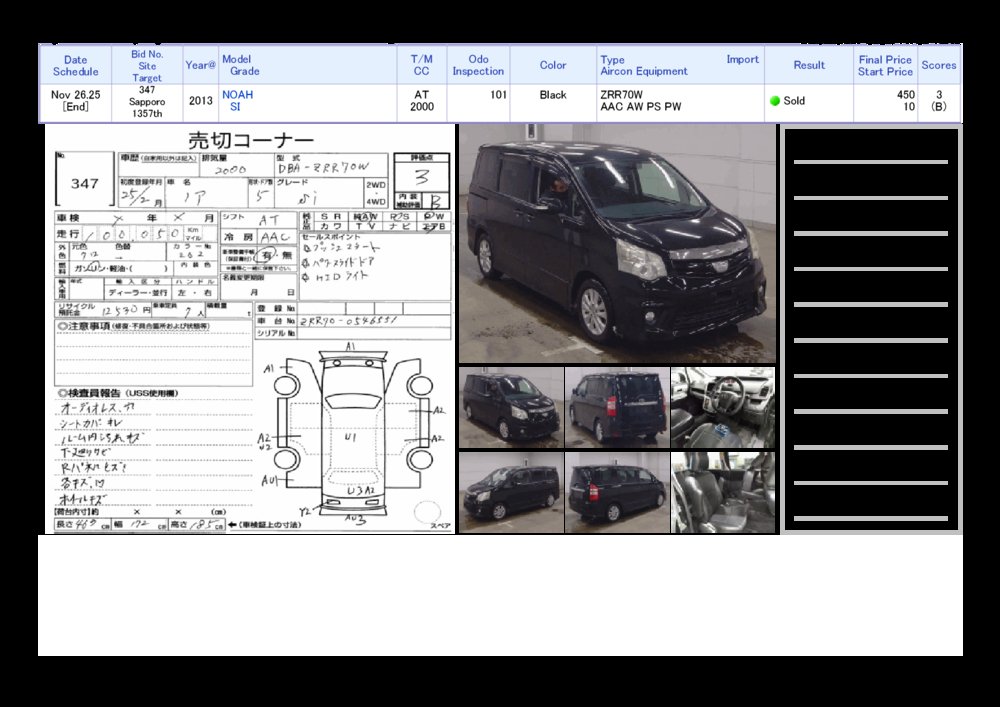Click the Color column header
The width and height of the screenshot is (1000, 707).
click(x=553, y=65)
